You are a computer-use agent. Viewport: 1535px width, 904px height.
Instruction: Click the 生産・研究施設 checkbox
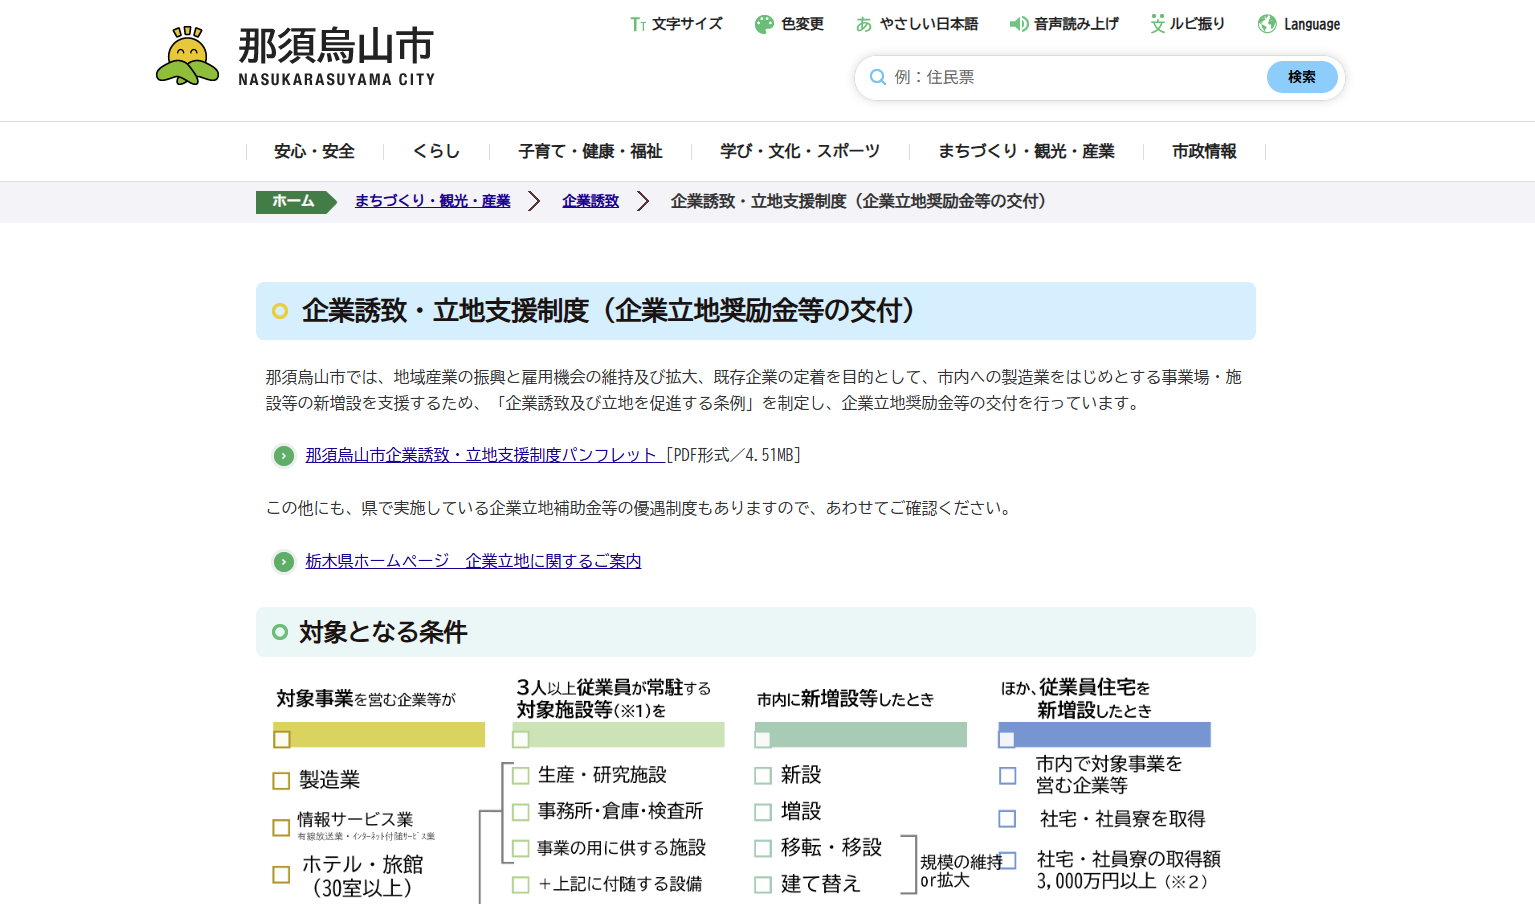521,776
